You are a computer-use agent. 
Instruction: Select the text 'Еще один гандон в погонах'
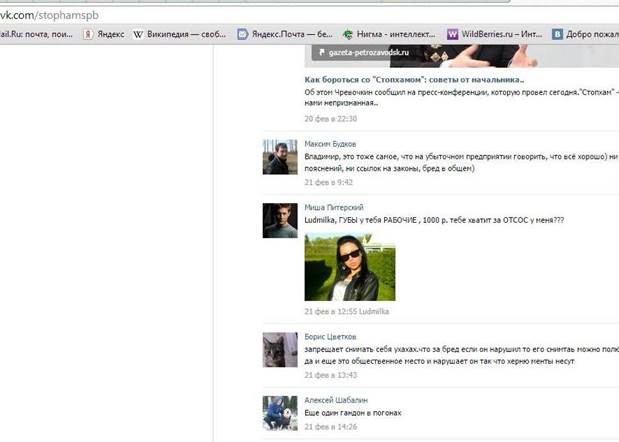pyautogui.click(x=353, y=413)
